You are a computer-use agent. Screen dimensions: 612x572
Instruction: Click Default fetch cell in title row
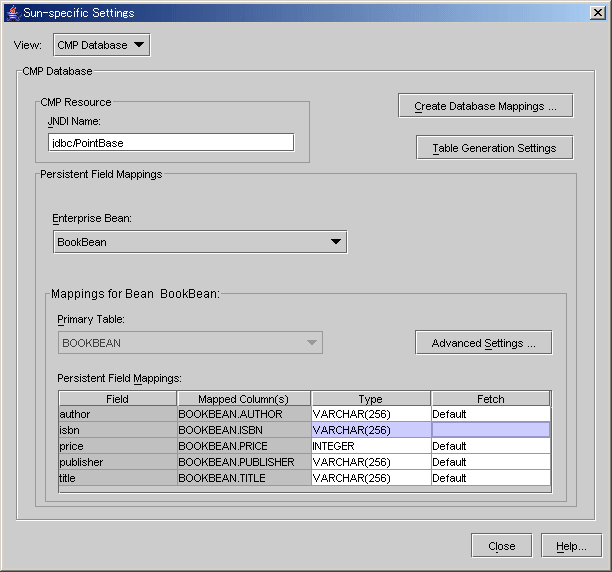(491, 478)
